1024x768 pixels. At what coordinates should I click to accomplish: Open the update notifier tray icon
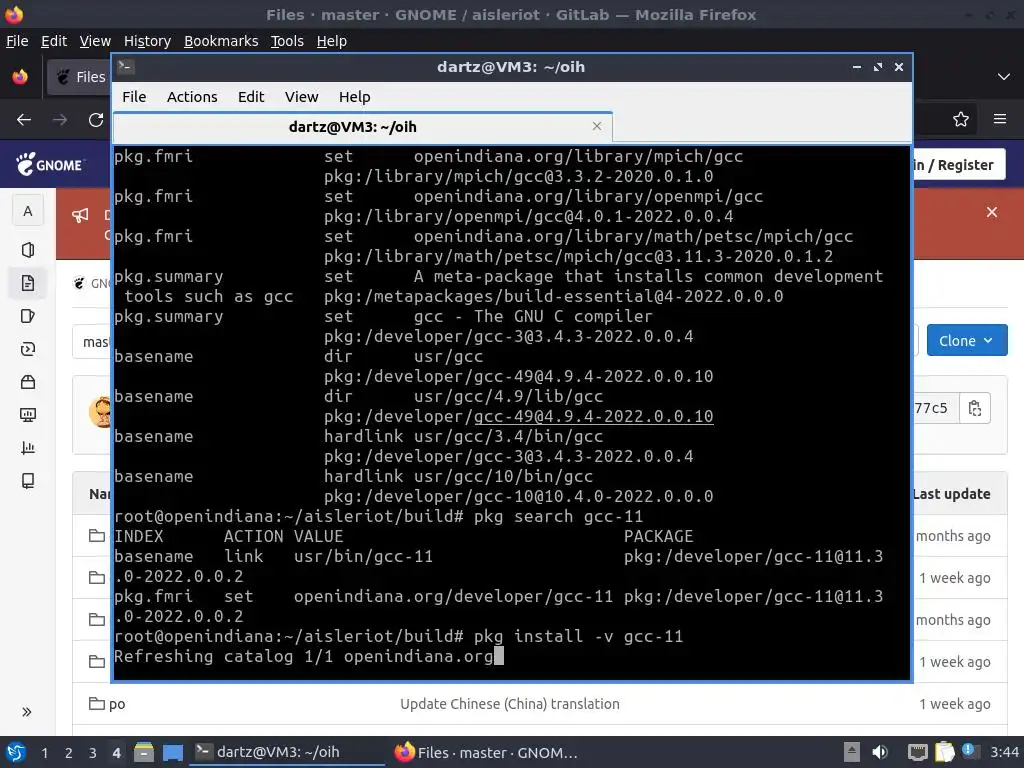pyautogui.click(x=969, y=751)
